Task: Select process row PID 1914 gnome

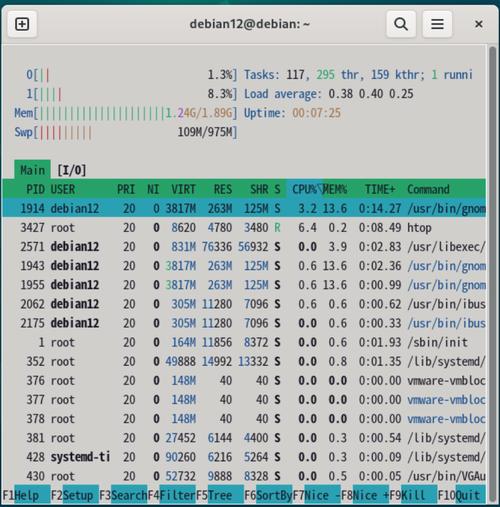Action: pyautogui.click(x=244, y=209)
